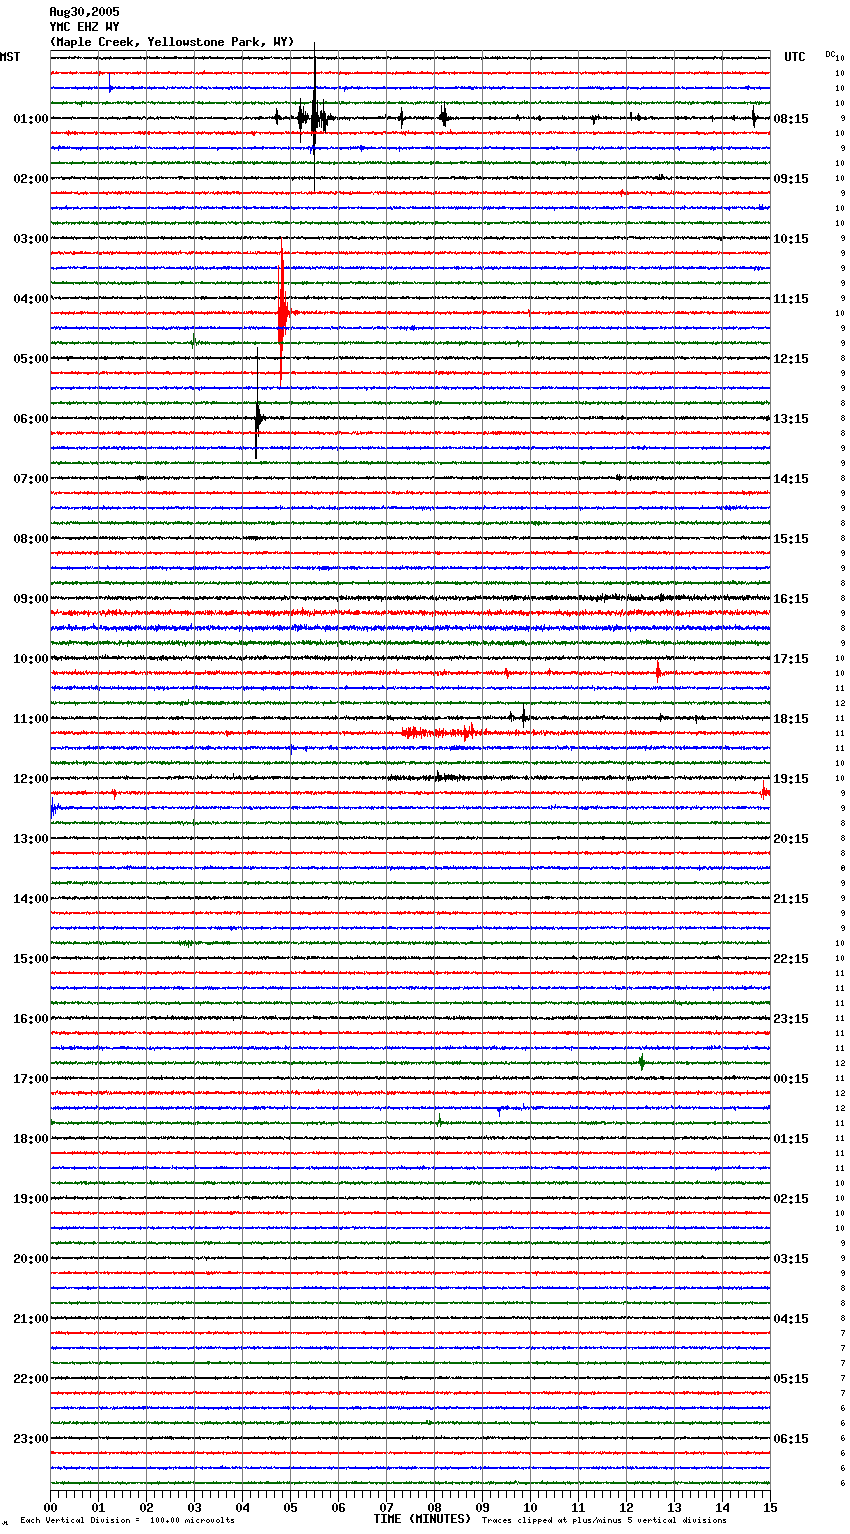850x1534 pixels.
Task: Select the 23:00 MST row label
Action: tap(31, 1439)
